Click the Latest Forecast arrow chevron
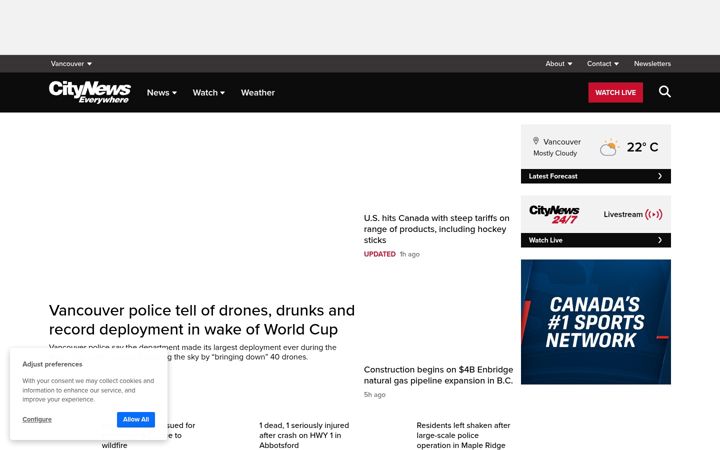This screenshot has height=450, width=720. point(660,176)
